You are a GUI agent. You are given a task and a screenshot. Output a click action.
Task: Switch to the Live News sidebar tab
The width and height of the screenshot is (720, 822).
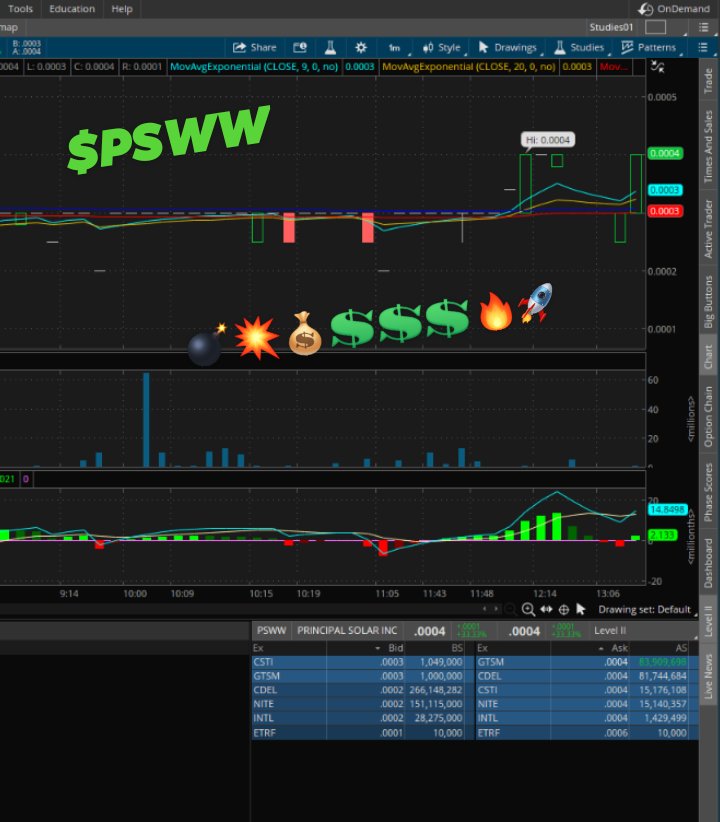coord(708,676)
